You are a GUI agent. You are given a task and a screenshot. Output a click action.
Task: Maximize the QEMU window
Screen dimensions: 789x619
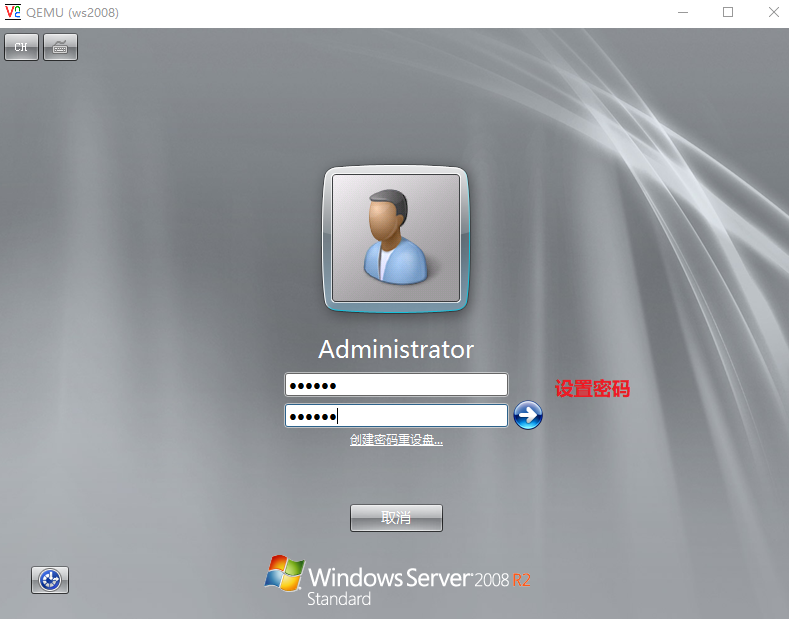tap(728, 13)
